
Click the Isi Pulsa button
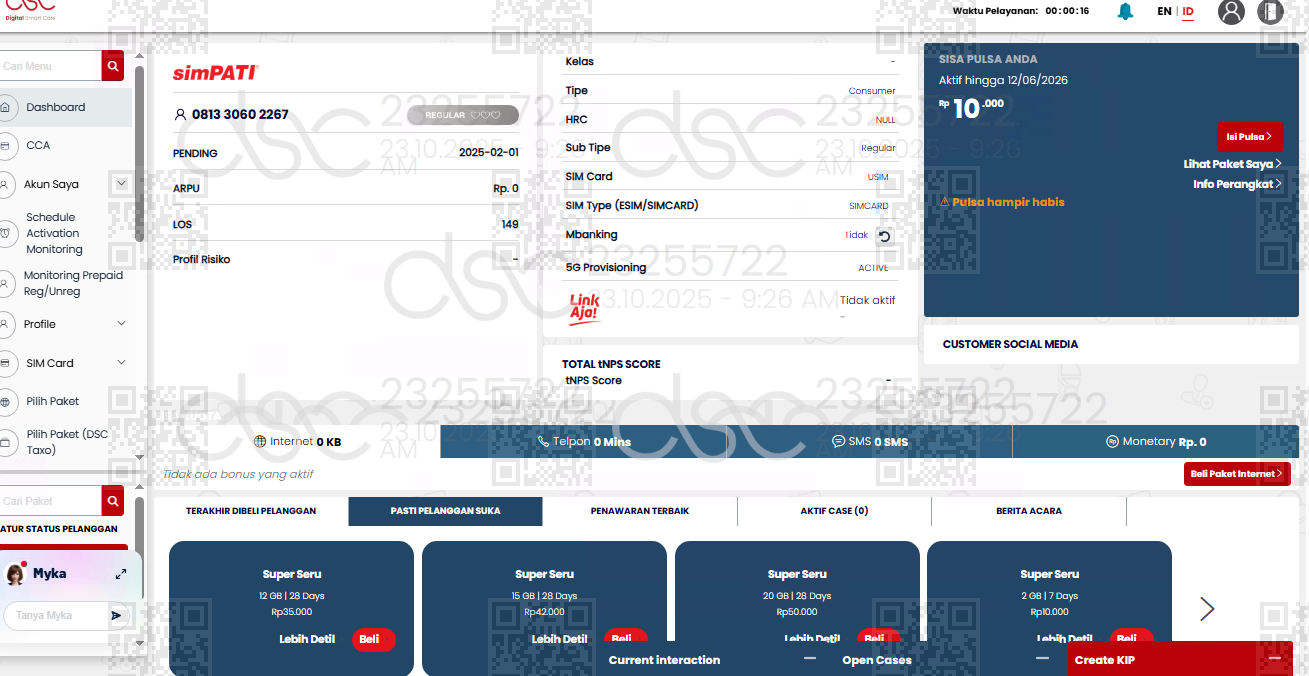click(x=1250, y=137)
